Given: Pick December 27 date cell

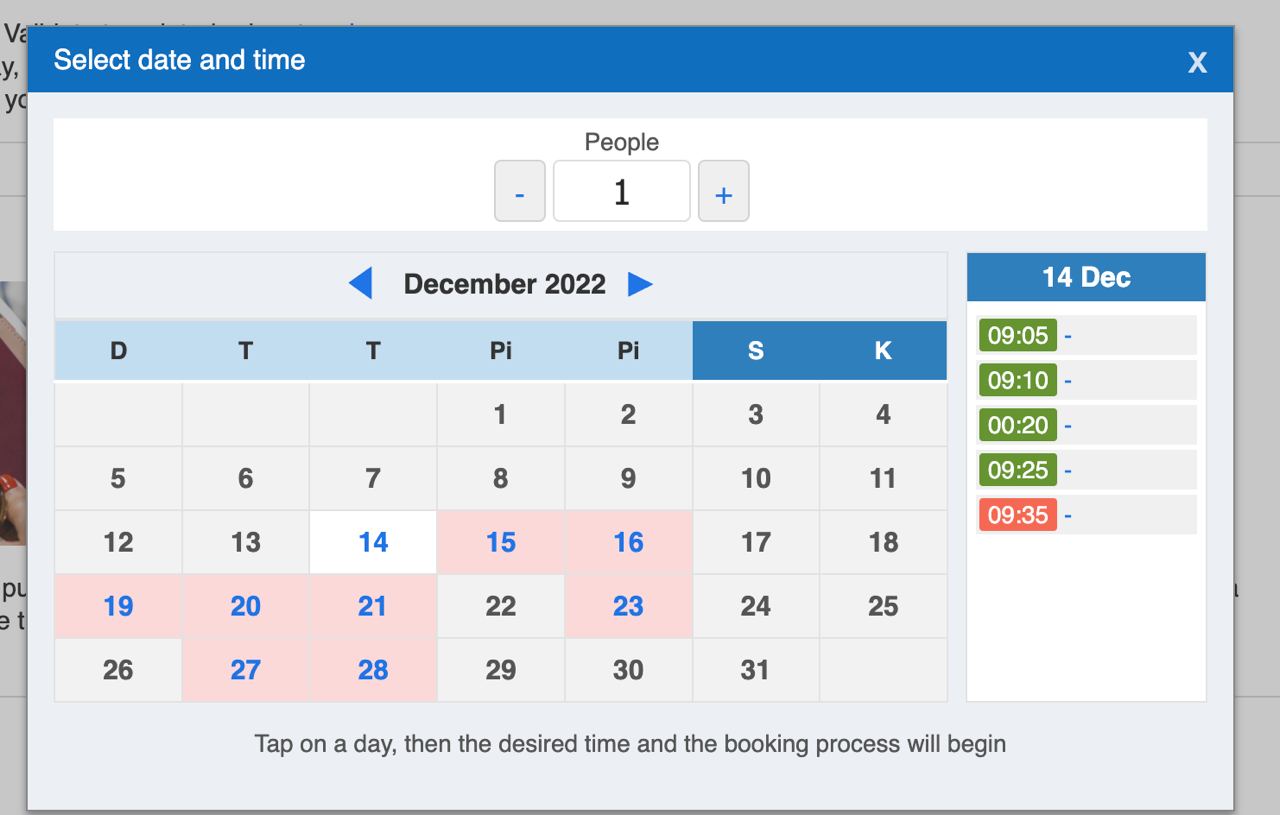Looking at the screenshot, I should click(245, 670).
